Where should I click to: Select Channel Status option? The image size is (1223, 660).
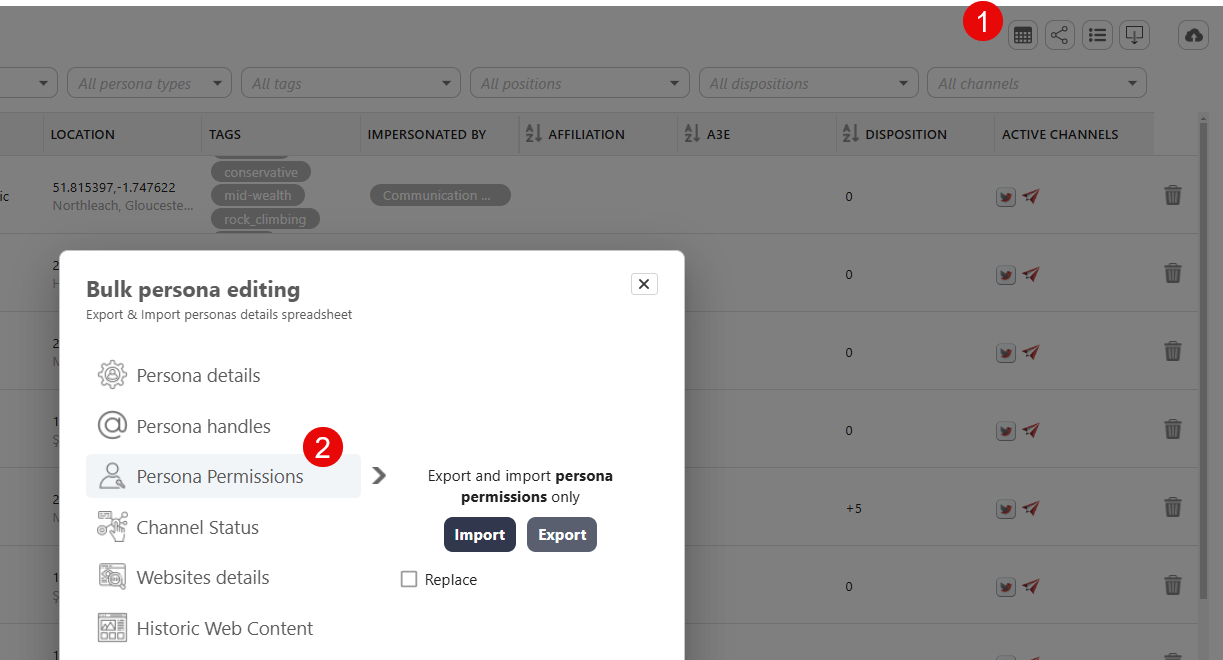[197, 528]
